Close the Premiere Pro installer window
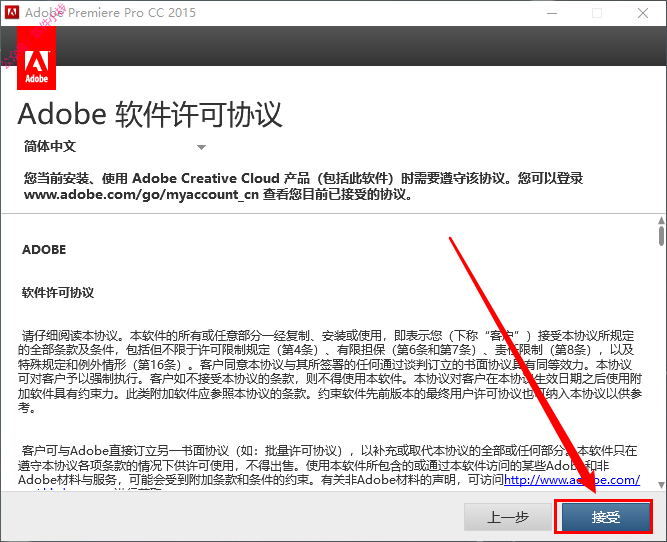 pyautogui.click(x=643, y=13)
